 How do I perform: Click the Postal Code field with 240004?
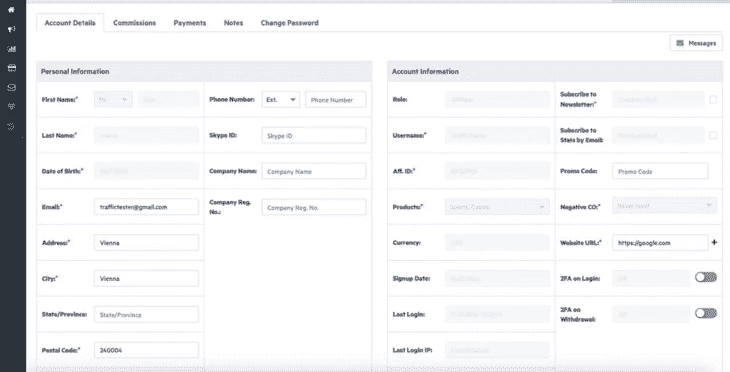146,350
